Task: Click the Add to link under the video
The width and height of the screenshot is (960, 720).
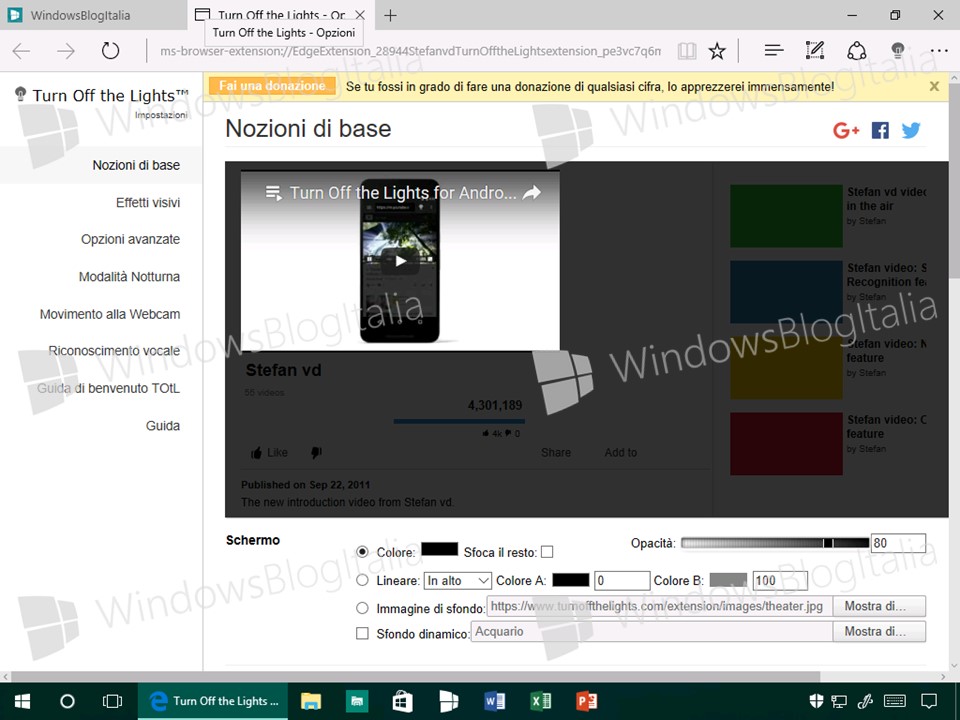Action: tap(621, 452)
